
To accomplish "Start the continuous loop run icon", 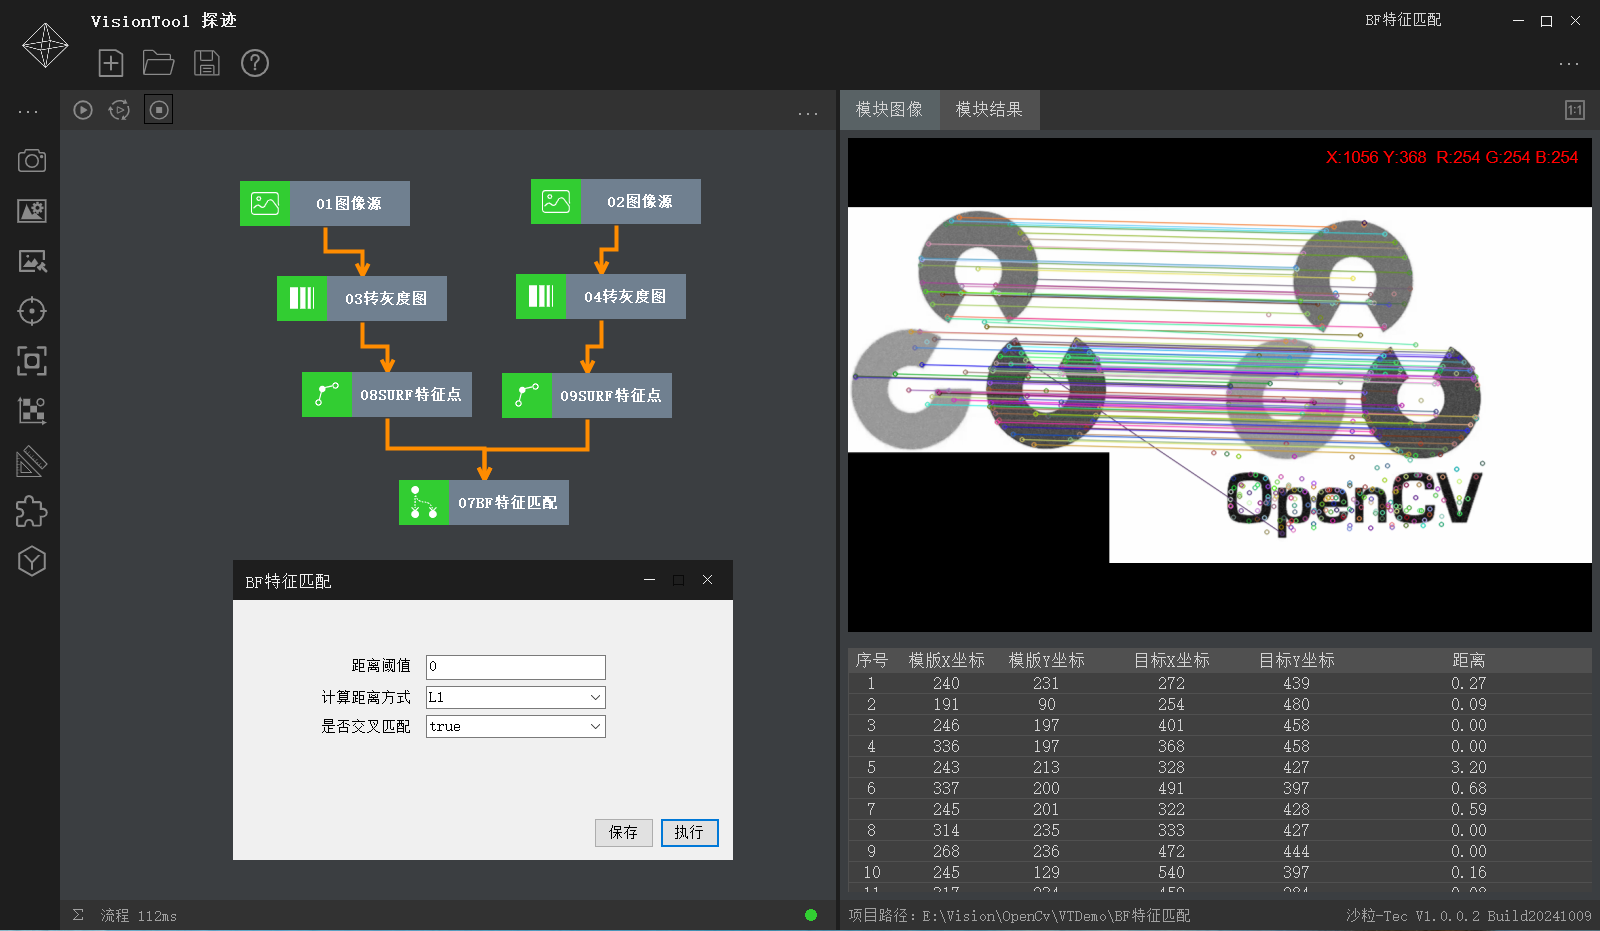I will pos(119,110).
